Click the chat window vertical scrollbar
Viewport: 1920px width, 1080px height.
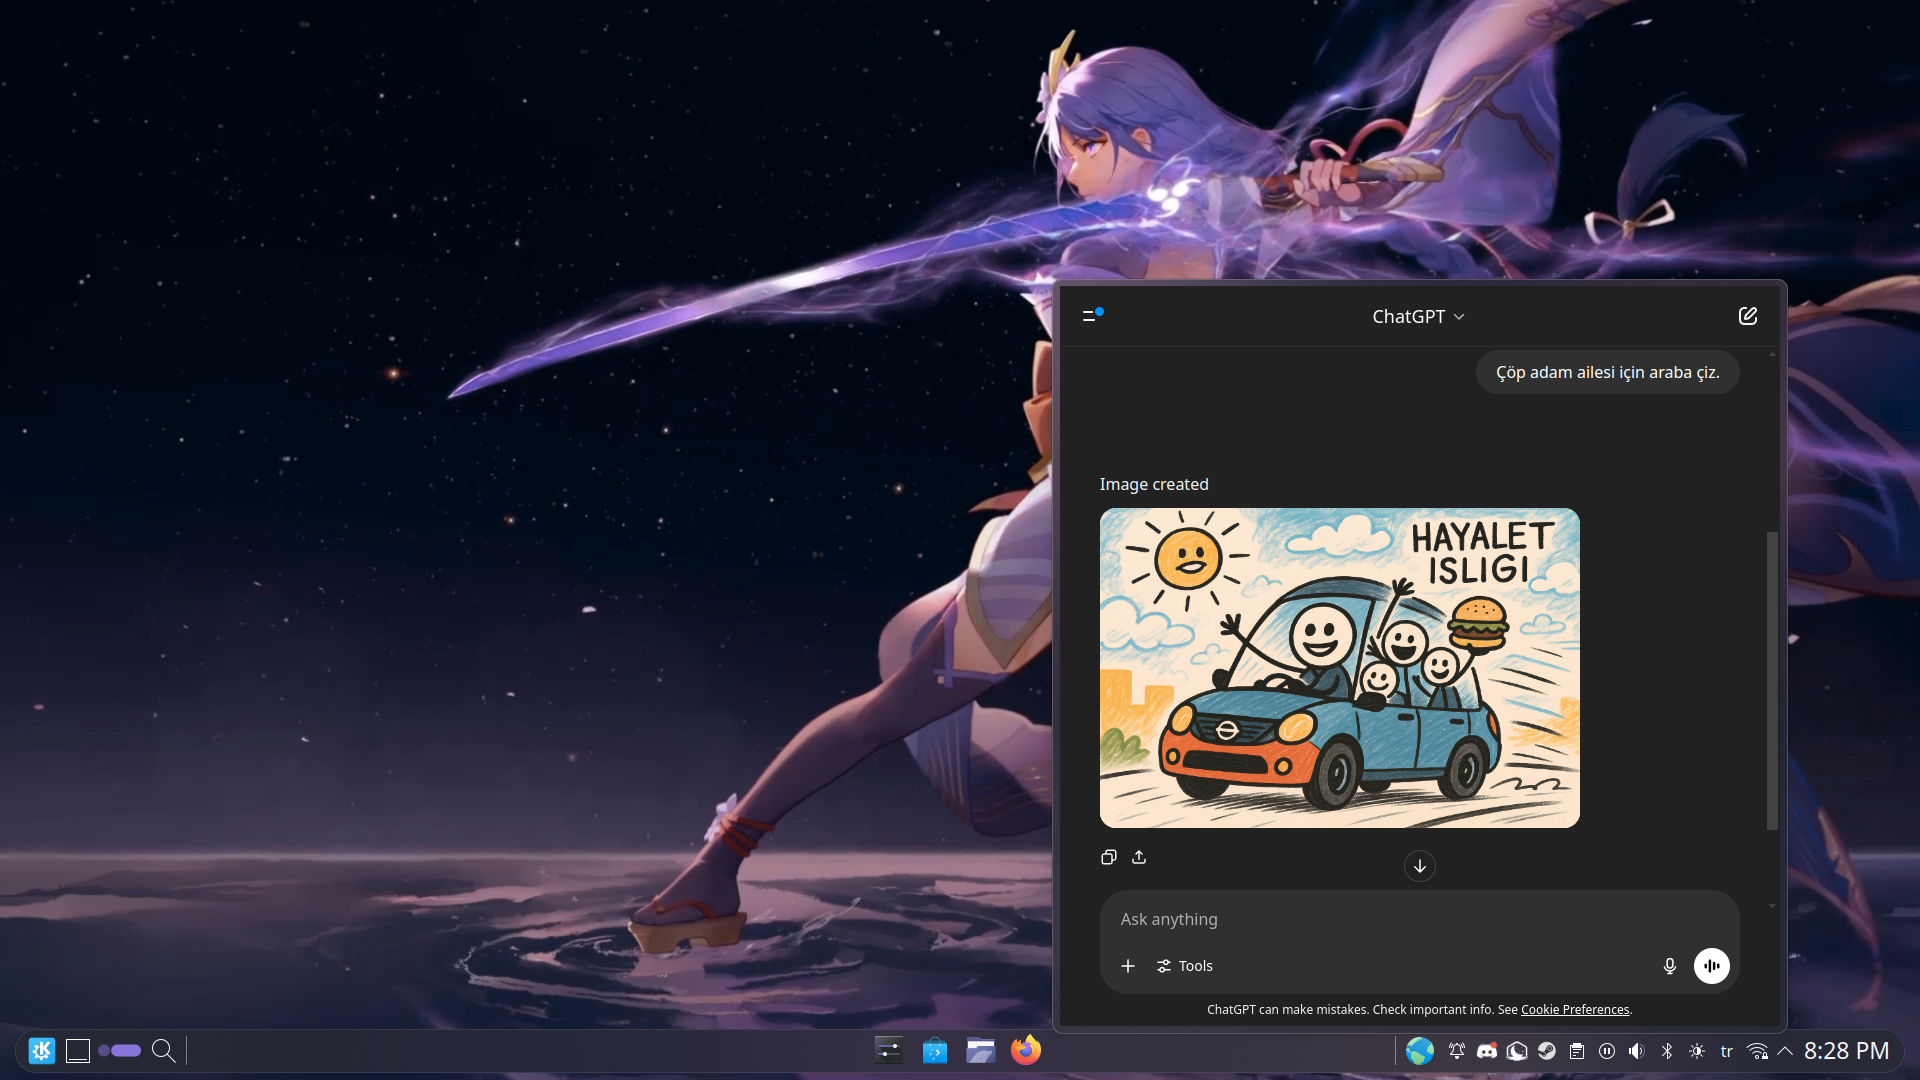click(1772, 680)
